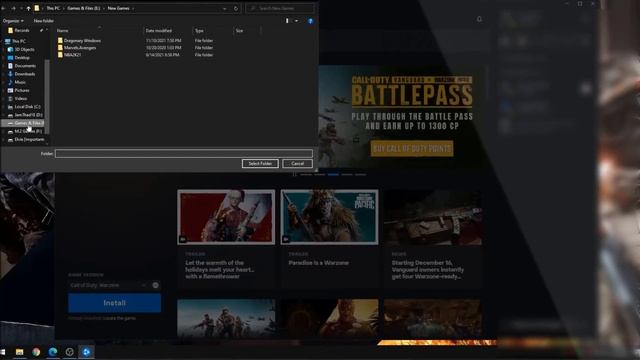Select Records in quick access
Image resolution: width=640 pixels, height=360 pixels.
pyautogui.click(x=22, y=31)
